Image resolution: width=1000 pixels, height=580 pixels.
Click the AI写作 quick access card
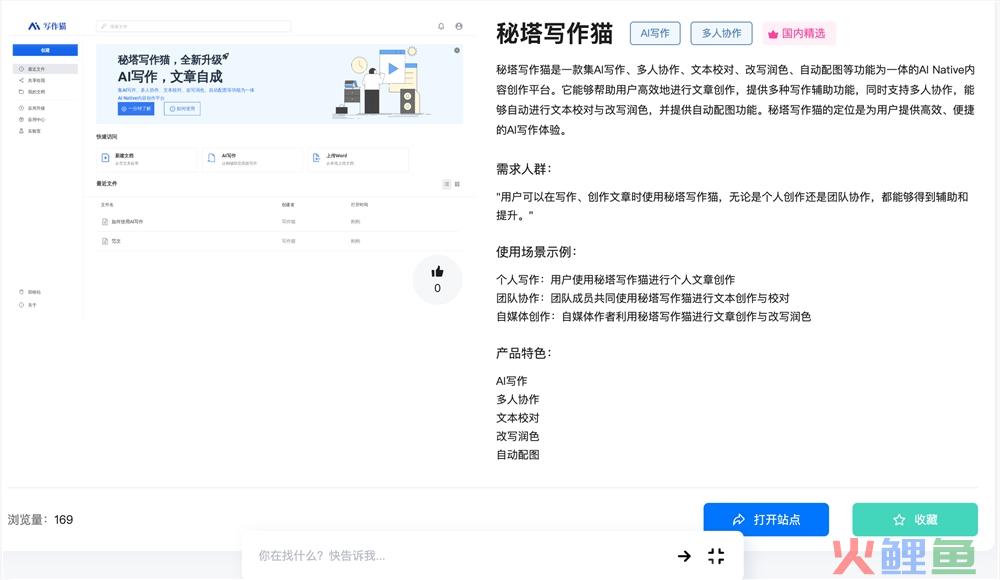click(x=252, y=159)
